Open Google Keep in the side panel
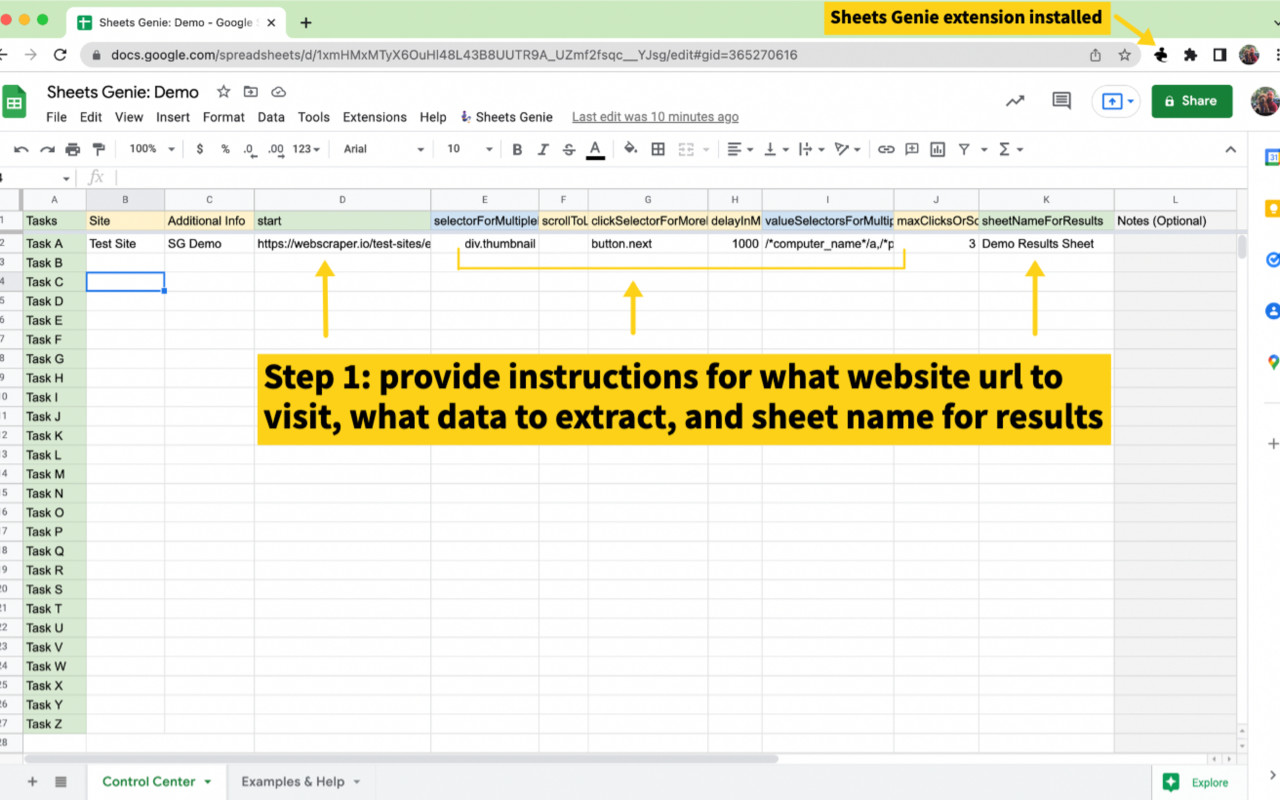This screenshot has width=1280, height=800. coord(1272,208)
